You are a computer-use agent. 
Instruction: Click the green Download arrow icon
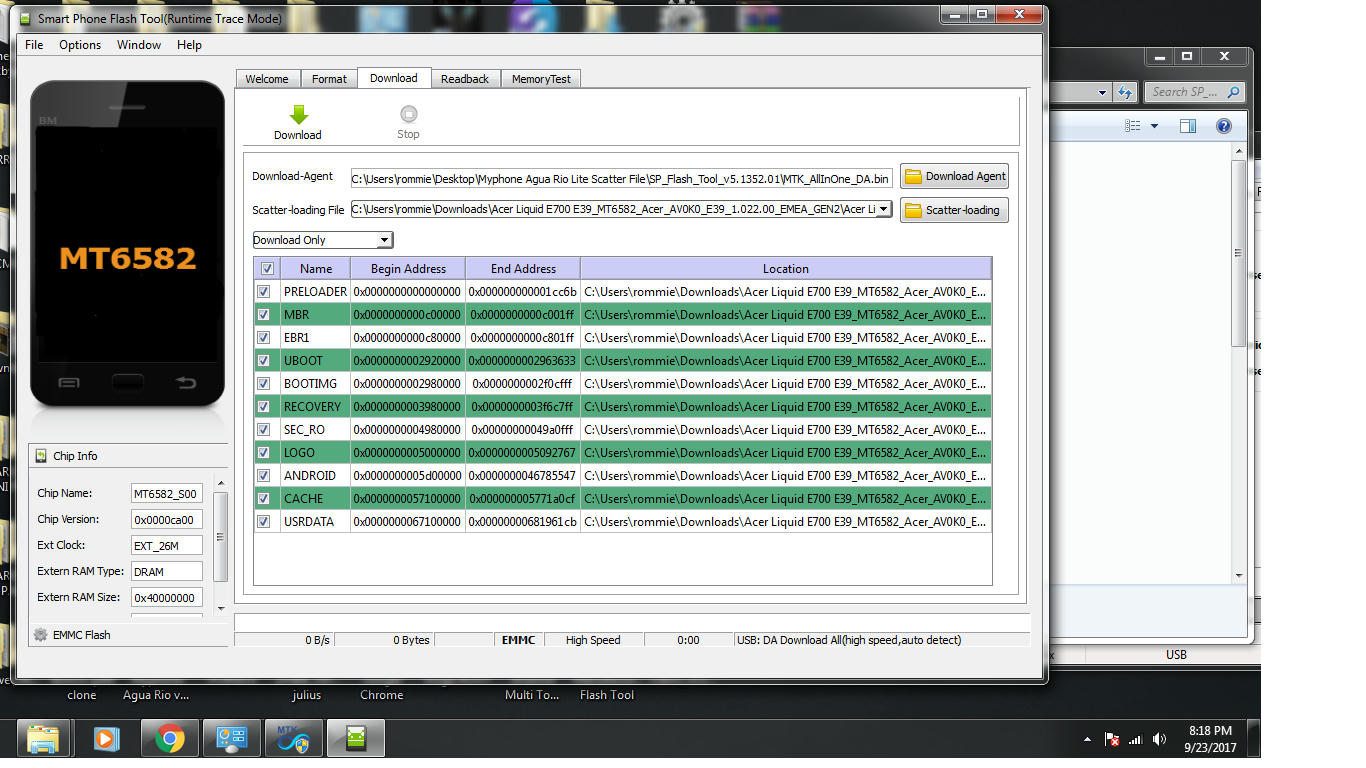(x=298, y=114)
